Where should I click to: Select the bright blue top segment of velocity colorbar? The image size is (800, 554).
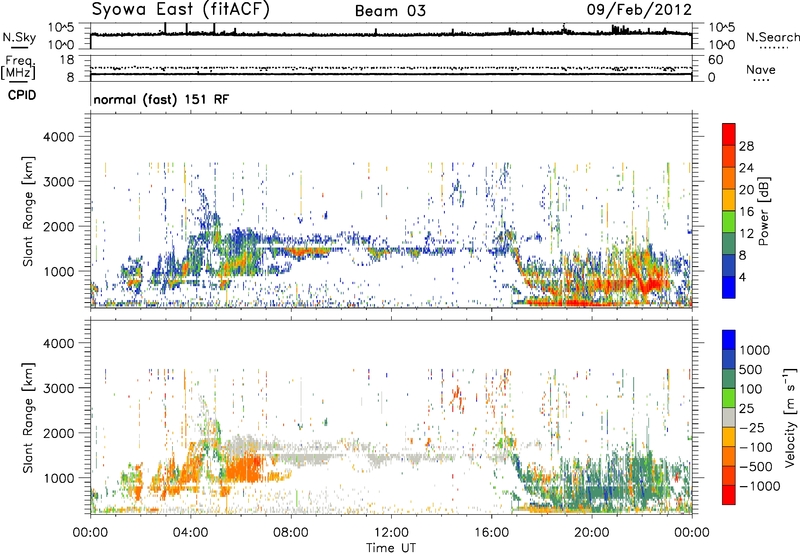point(729,340)
